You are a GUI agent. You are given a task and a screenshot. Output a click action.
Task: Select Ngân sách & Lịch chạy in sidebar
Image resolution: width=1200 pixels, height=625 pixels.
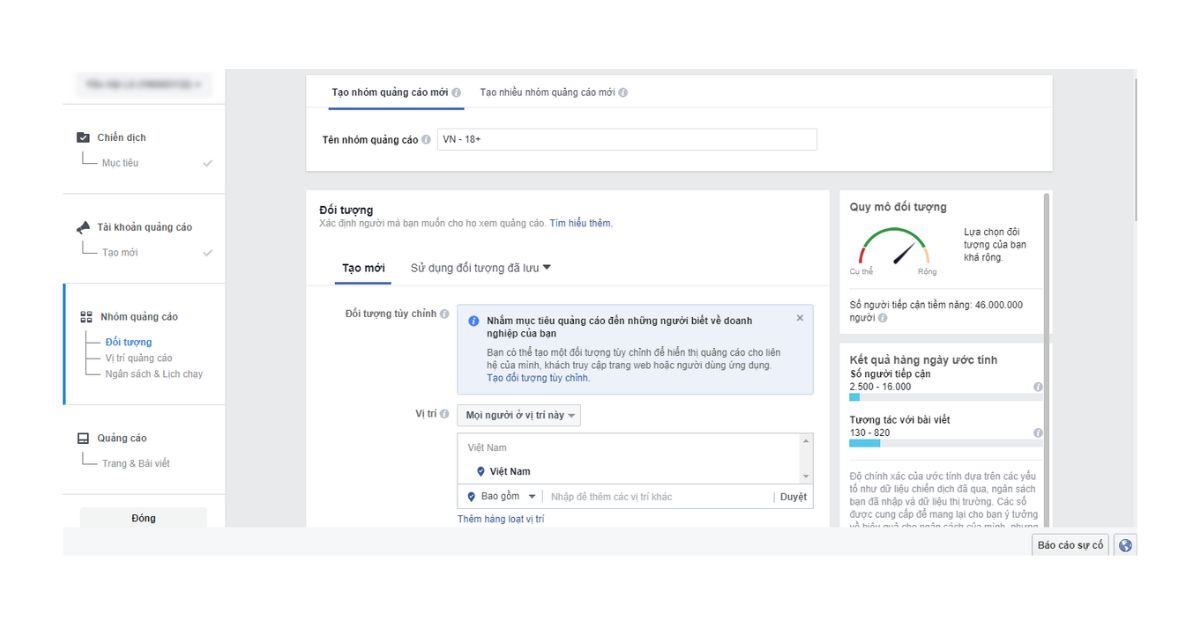coord(154,374)
